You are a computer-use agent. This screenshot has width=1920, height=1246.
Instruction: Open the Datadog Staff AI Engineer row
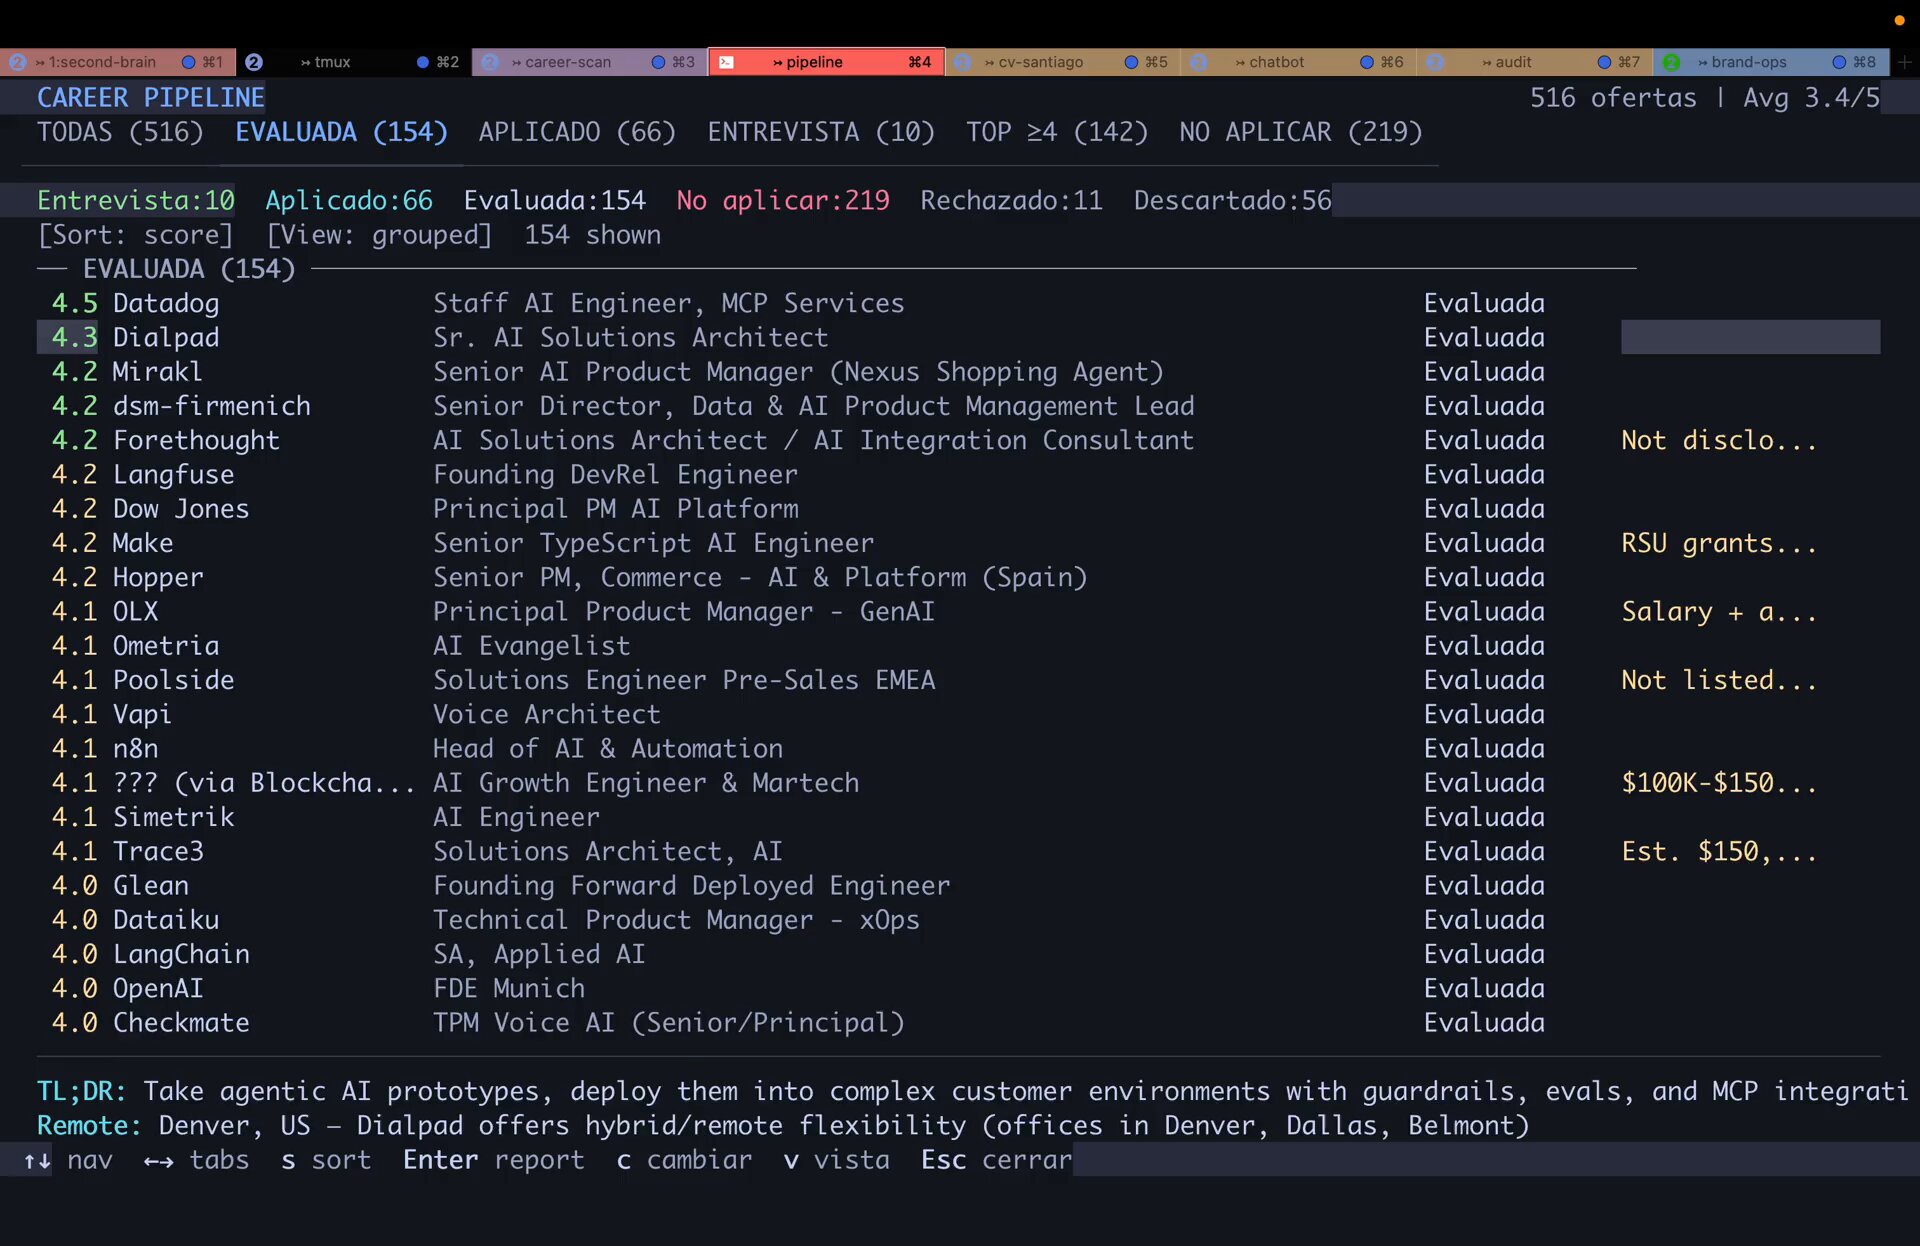667,303
